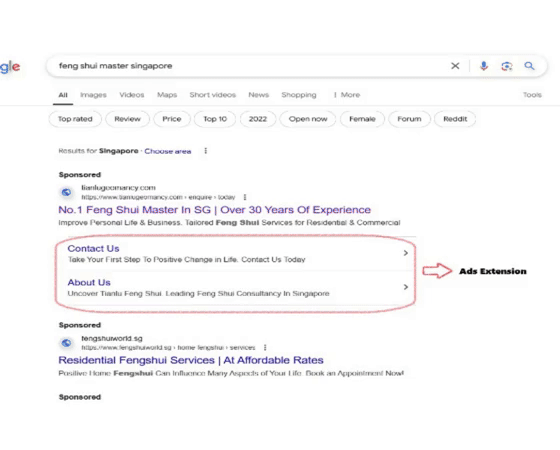This screenshot has height=450, width=560.
Task: Open the News tab
Action: (x=259, y=95)
